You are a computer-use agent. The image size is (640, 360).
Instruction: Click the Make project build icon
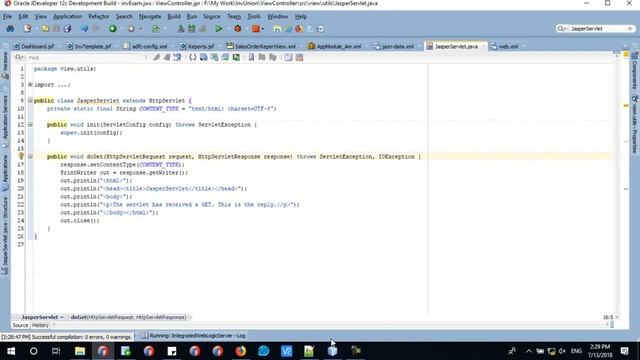click(181, 29)
